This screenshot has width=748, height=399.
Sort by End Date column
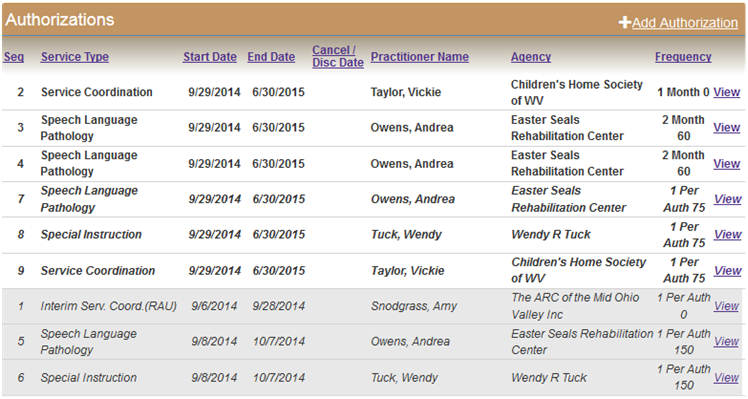271,57
